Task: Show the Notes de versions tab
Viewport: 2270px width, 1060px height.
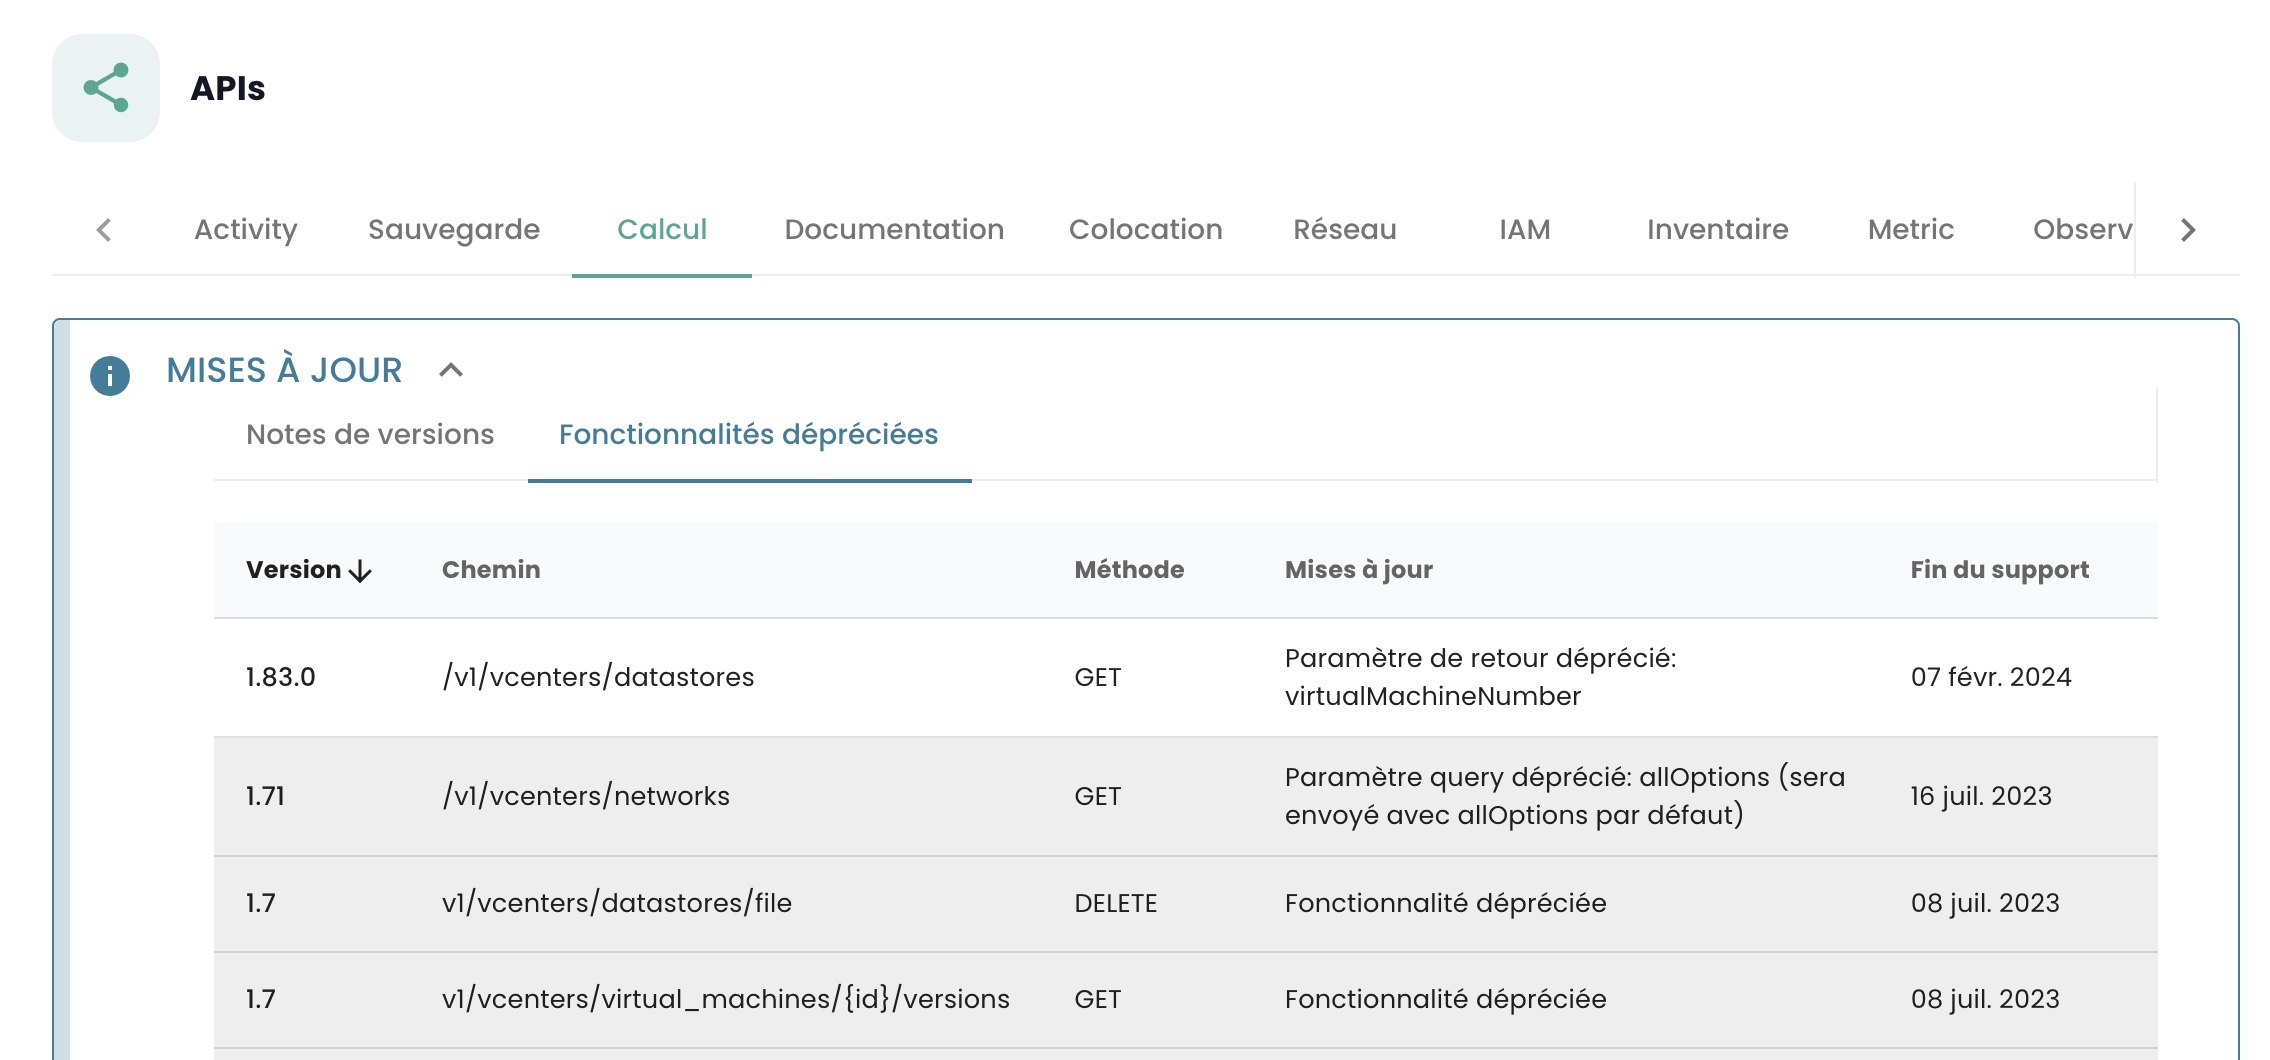Action: [370, 434]
